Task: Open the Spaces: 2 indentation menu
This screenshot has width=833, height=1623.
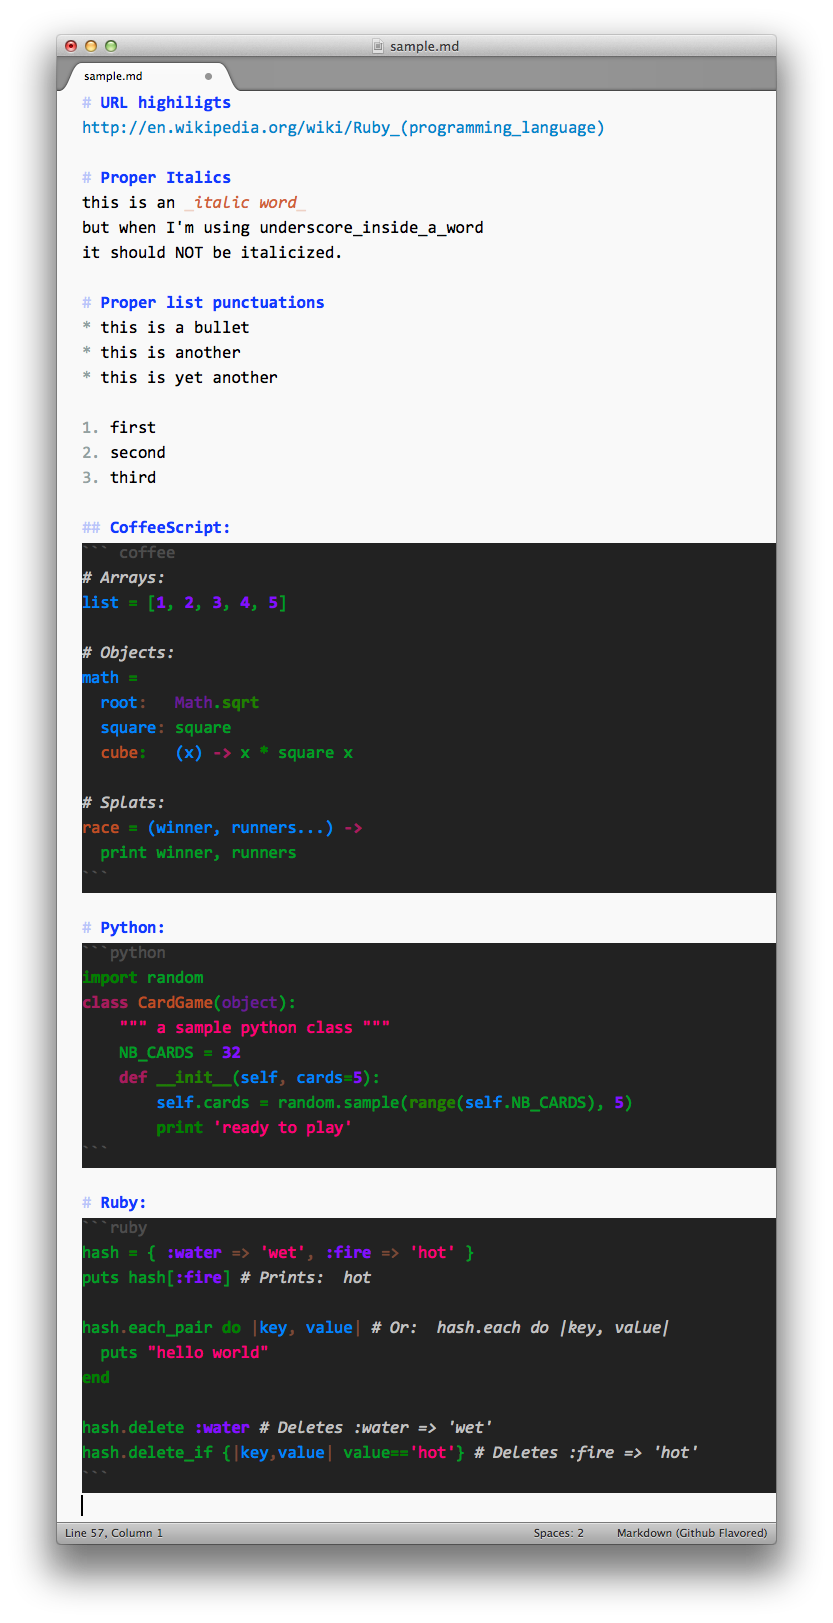Action: point(559,1533)
